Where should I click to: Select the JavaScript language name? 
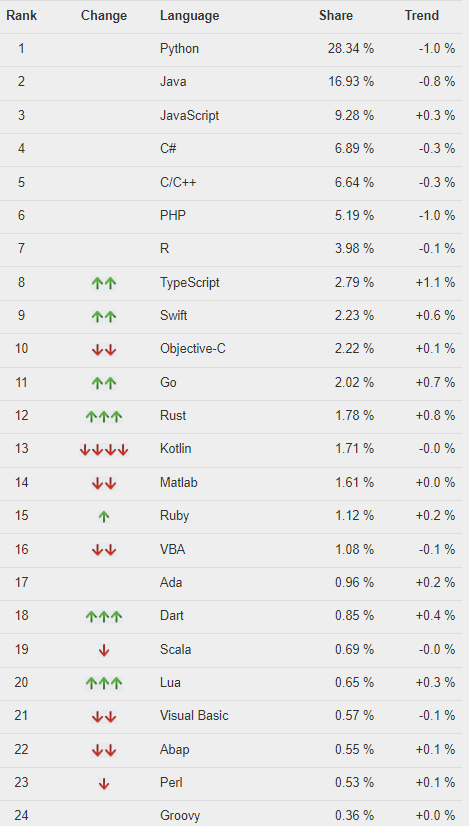(190, 115)
